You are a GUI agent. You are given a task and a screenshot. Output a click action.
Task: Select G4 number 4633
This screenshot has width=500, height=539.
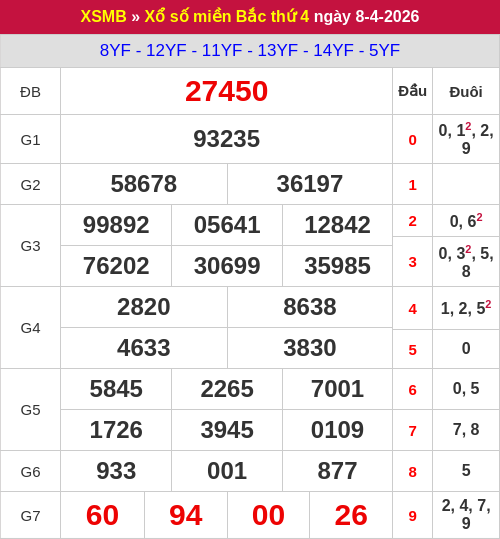(144, 348)
